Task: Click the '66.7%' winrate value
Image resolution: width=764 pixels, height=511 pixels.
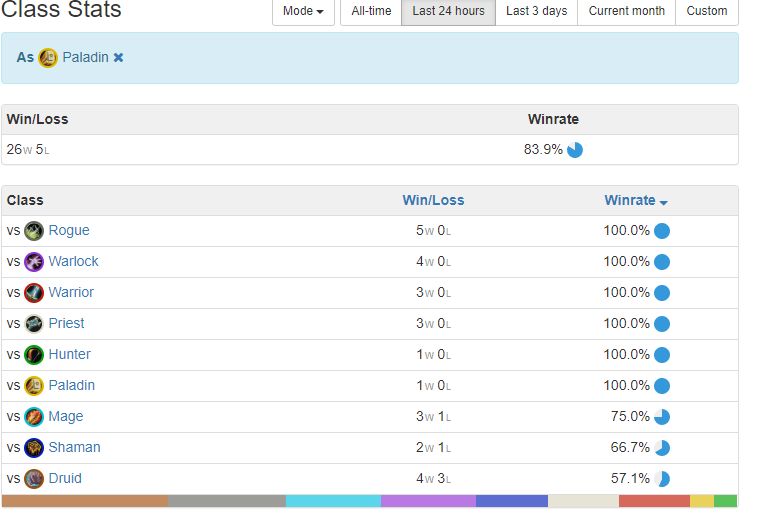Action: (630, 448)
